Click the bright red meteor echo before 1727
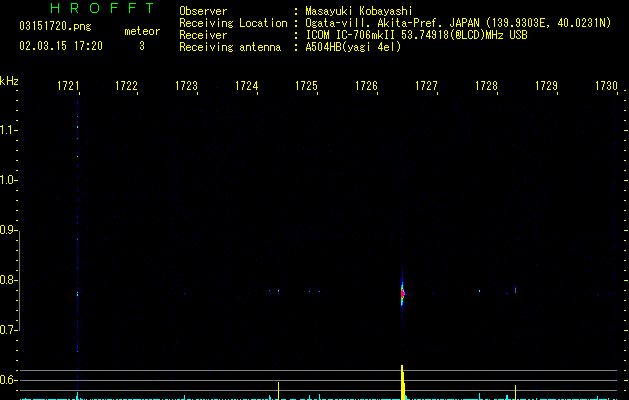Viewport: 629px width, 400px height. pyautogui.click(x=403, y=294)
